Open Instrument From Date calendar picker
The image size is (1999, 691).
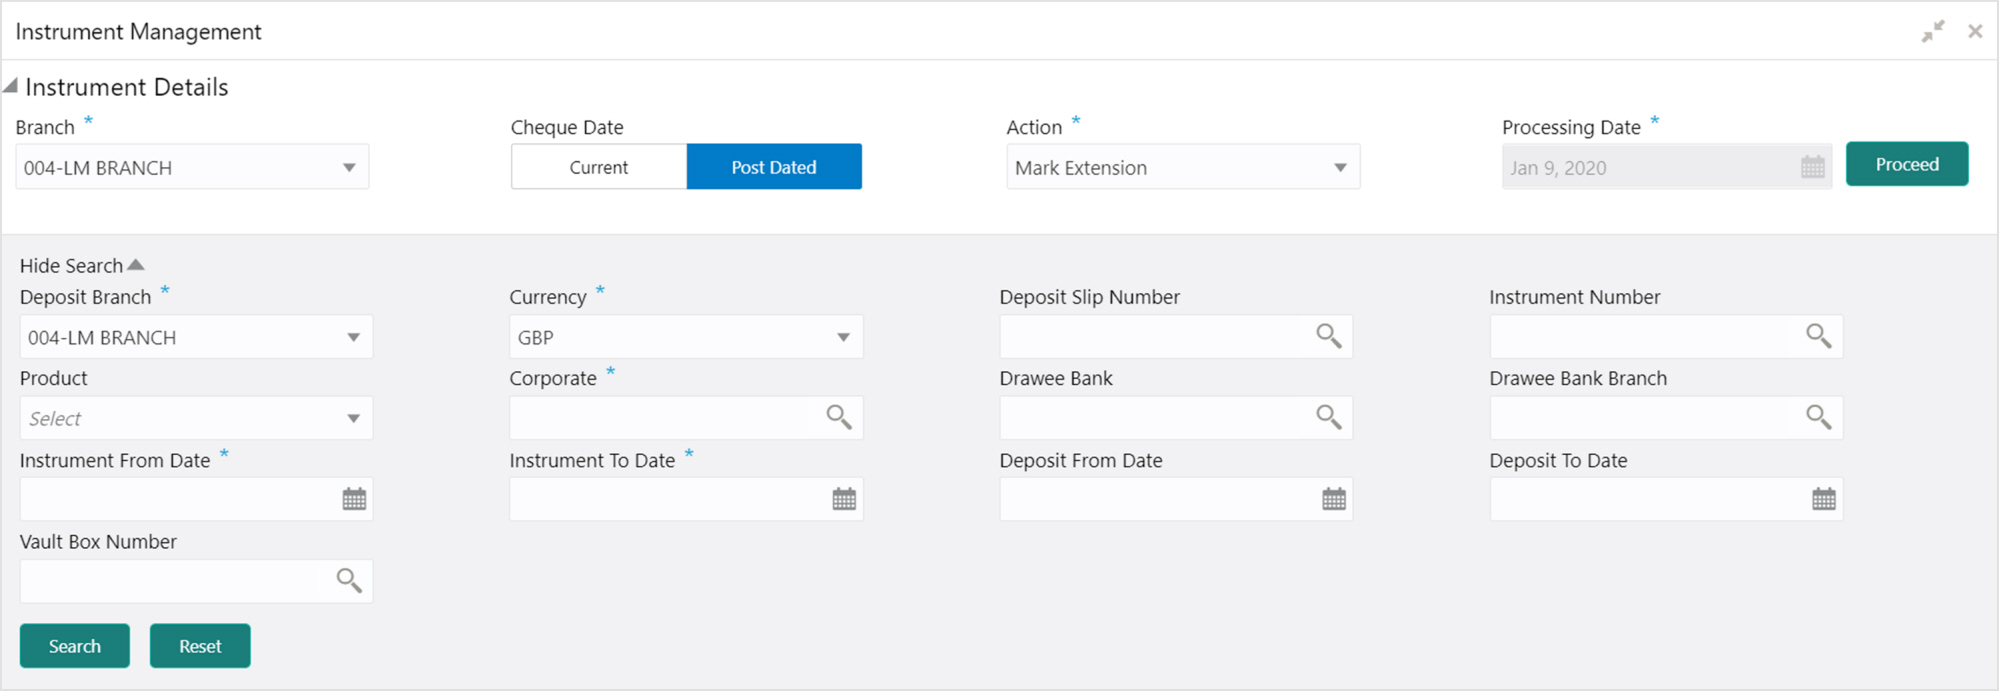354,499
